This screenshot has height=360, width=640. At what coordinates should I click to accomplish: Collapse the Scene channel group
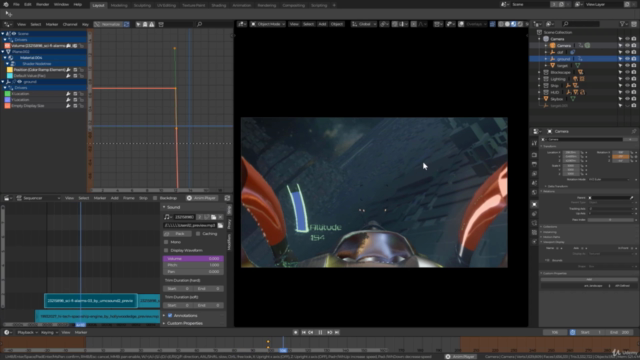click(3, 33)
